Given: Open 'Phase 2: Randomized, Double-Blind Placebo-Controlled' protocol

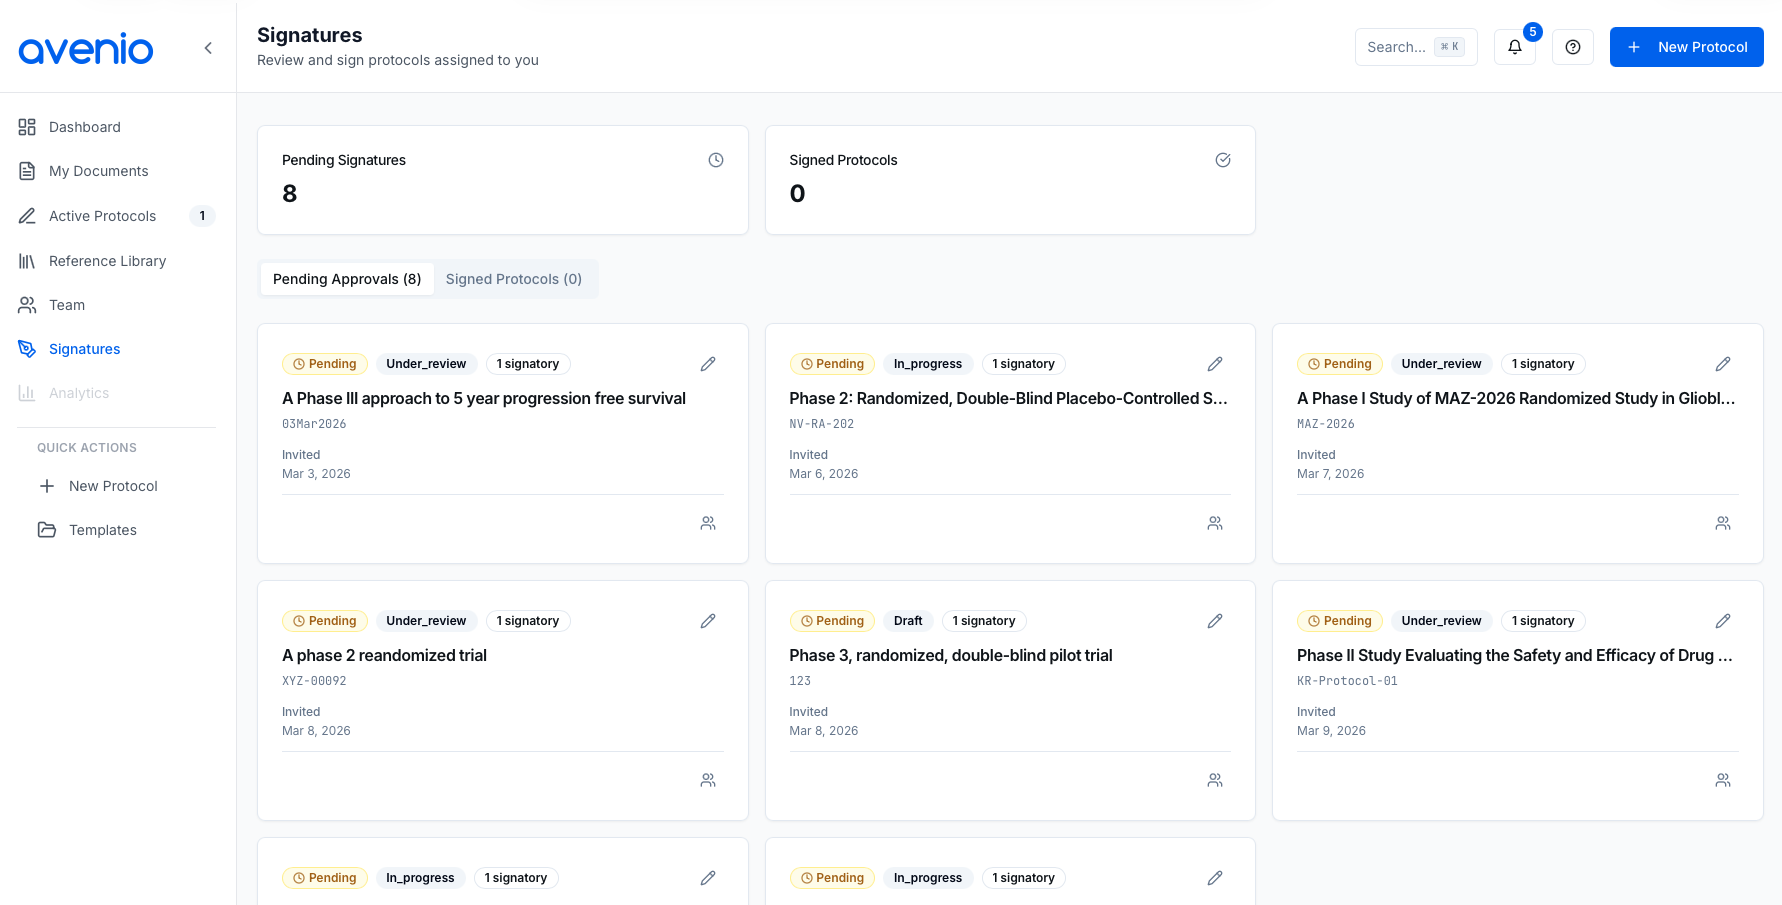Looking at the screenshot, I should pyautogui.click(x=1008, y=398).
